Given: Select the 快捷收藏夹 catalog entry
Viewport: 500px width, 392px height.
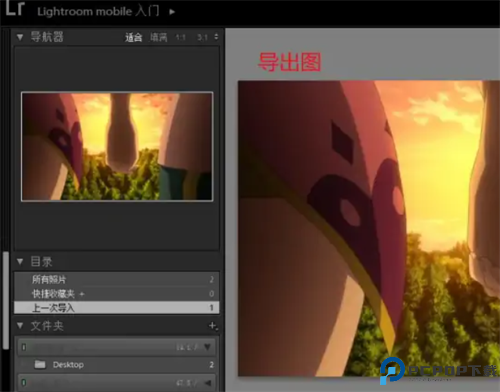Looking at the screenshot, I should 117,294.
